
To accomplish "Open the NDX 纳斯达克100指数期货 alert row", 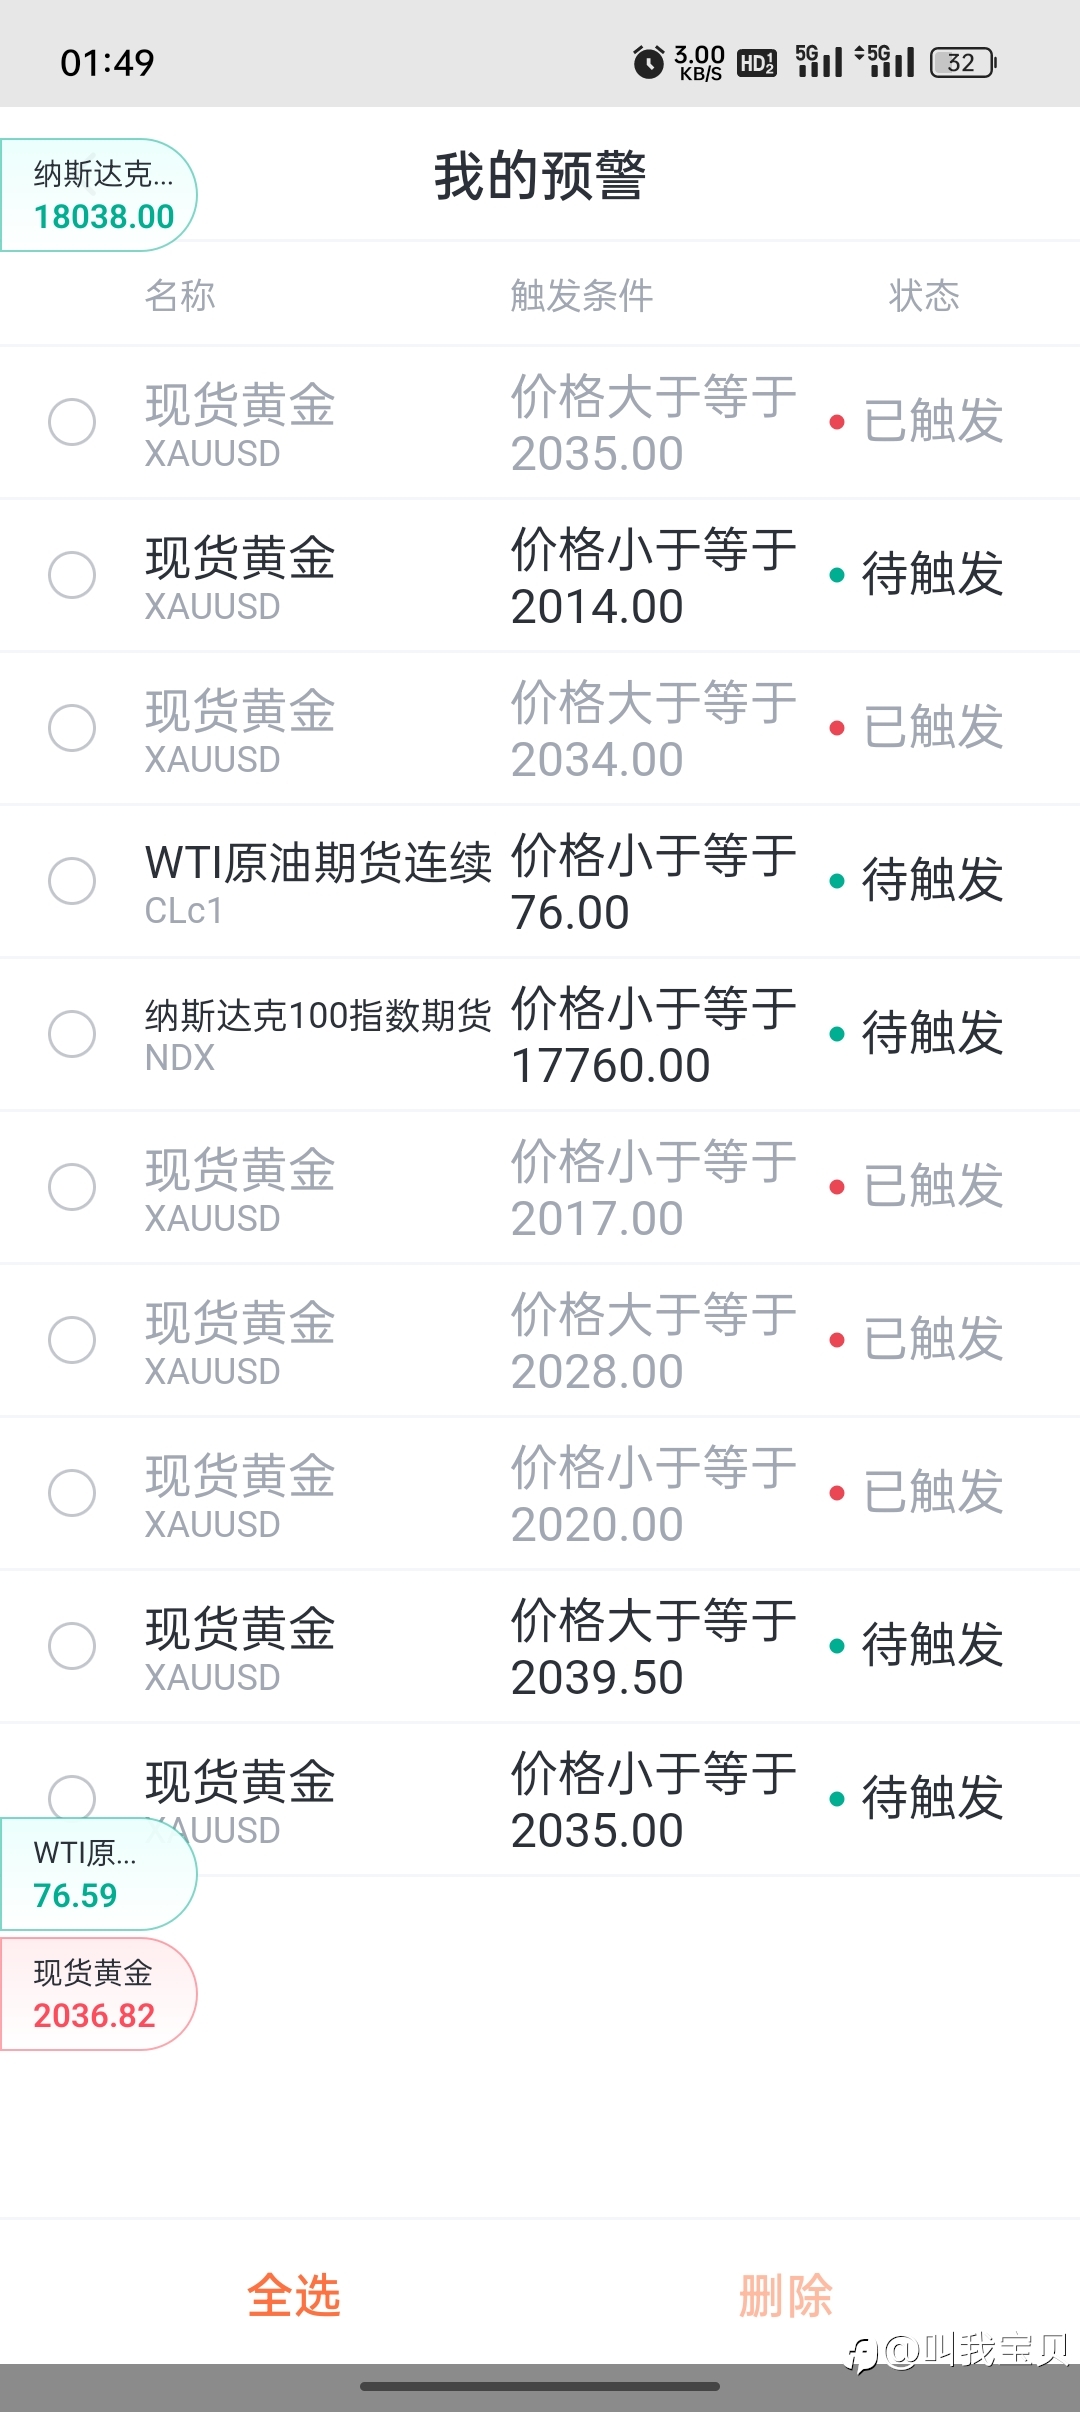I will (540, 1034).
